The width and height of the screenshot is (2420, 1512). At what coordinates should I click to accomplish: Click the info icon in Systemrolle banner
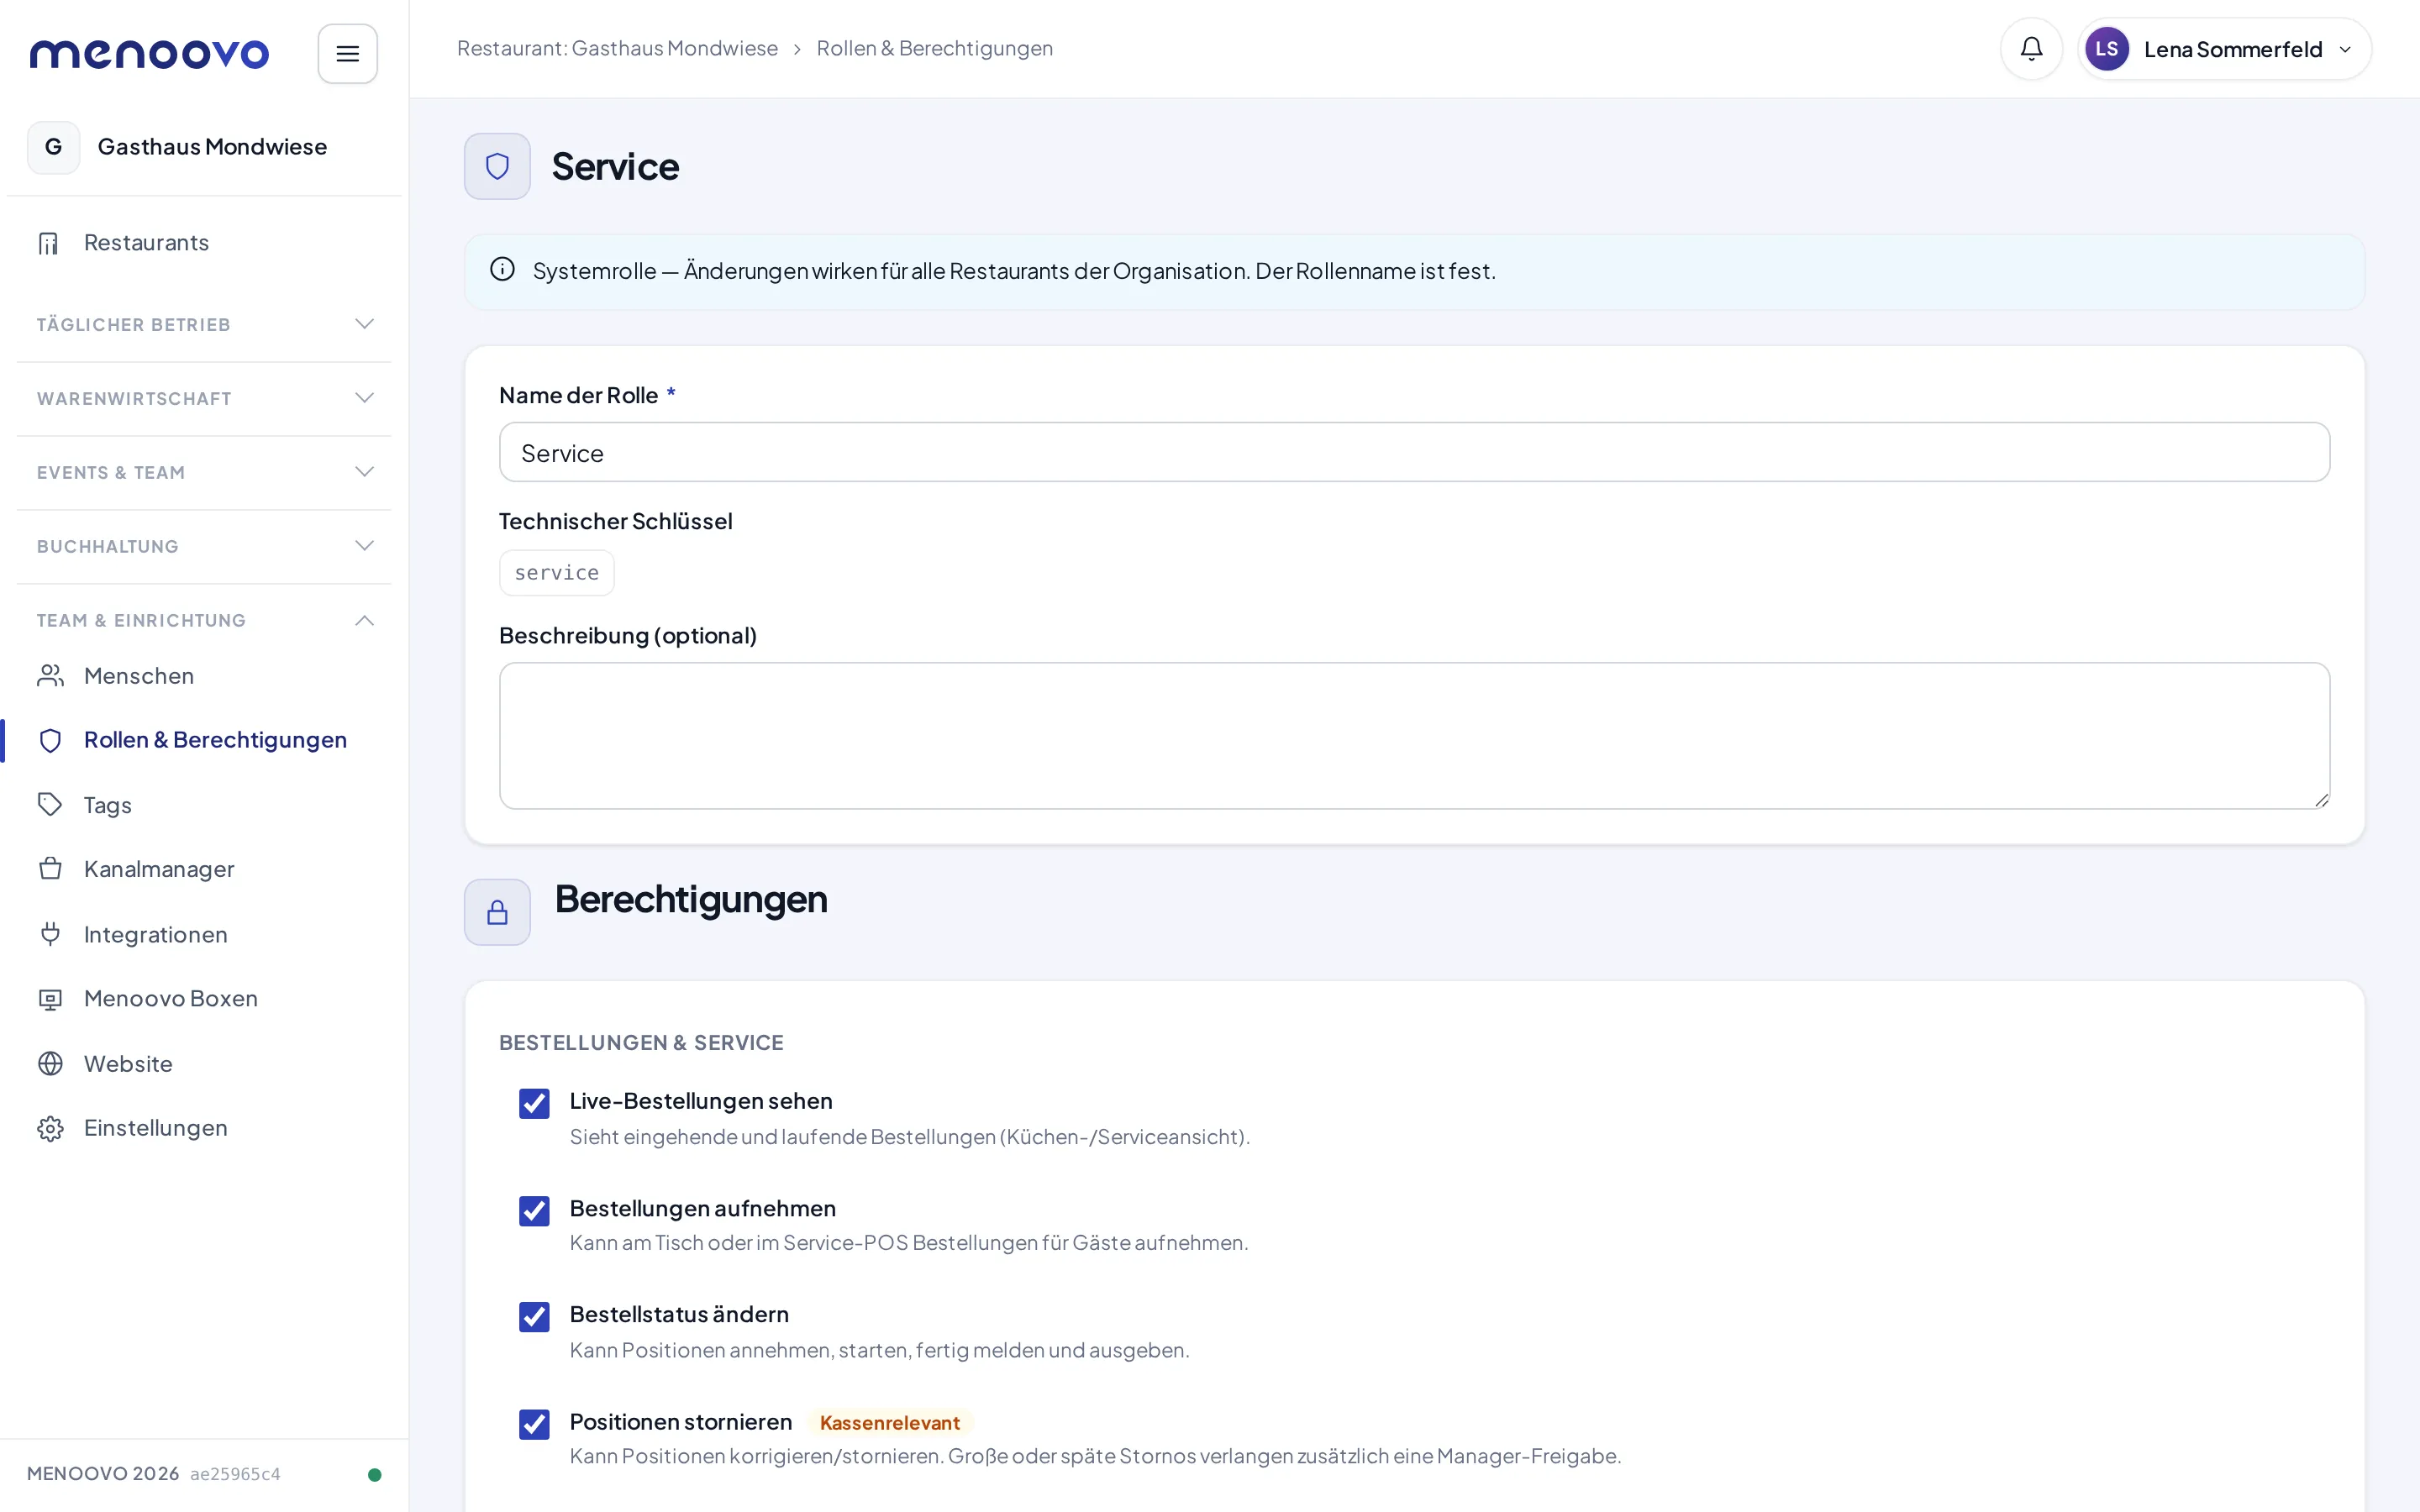pos(502,270)
